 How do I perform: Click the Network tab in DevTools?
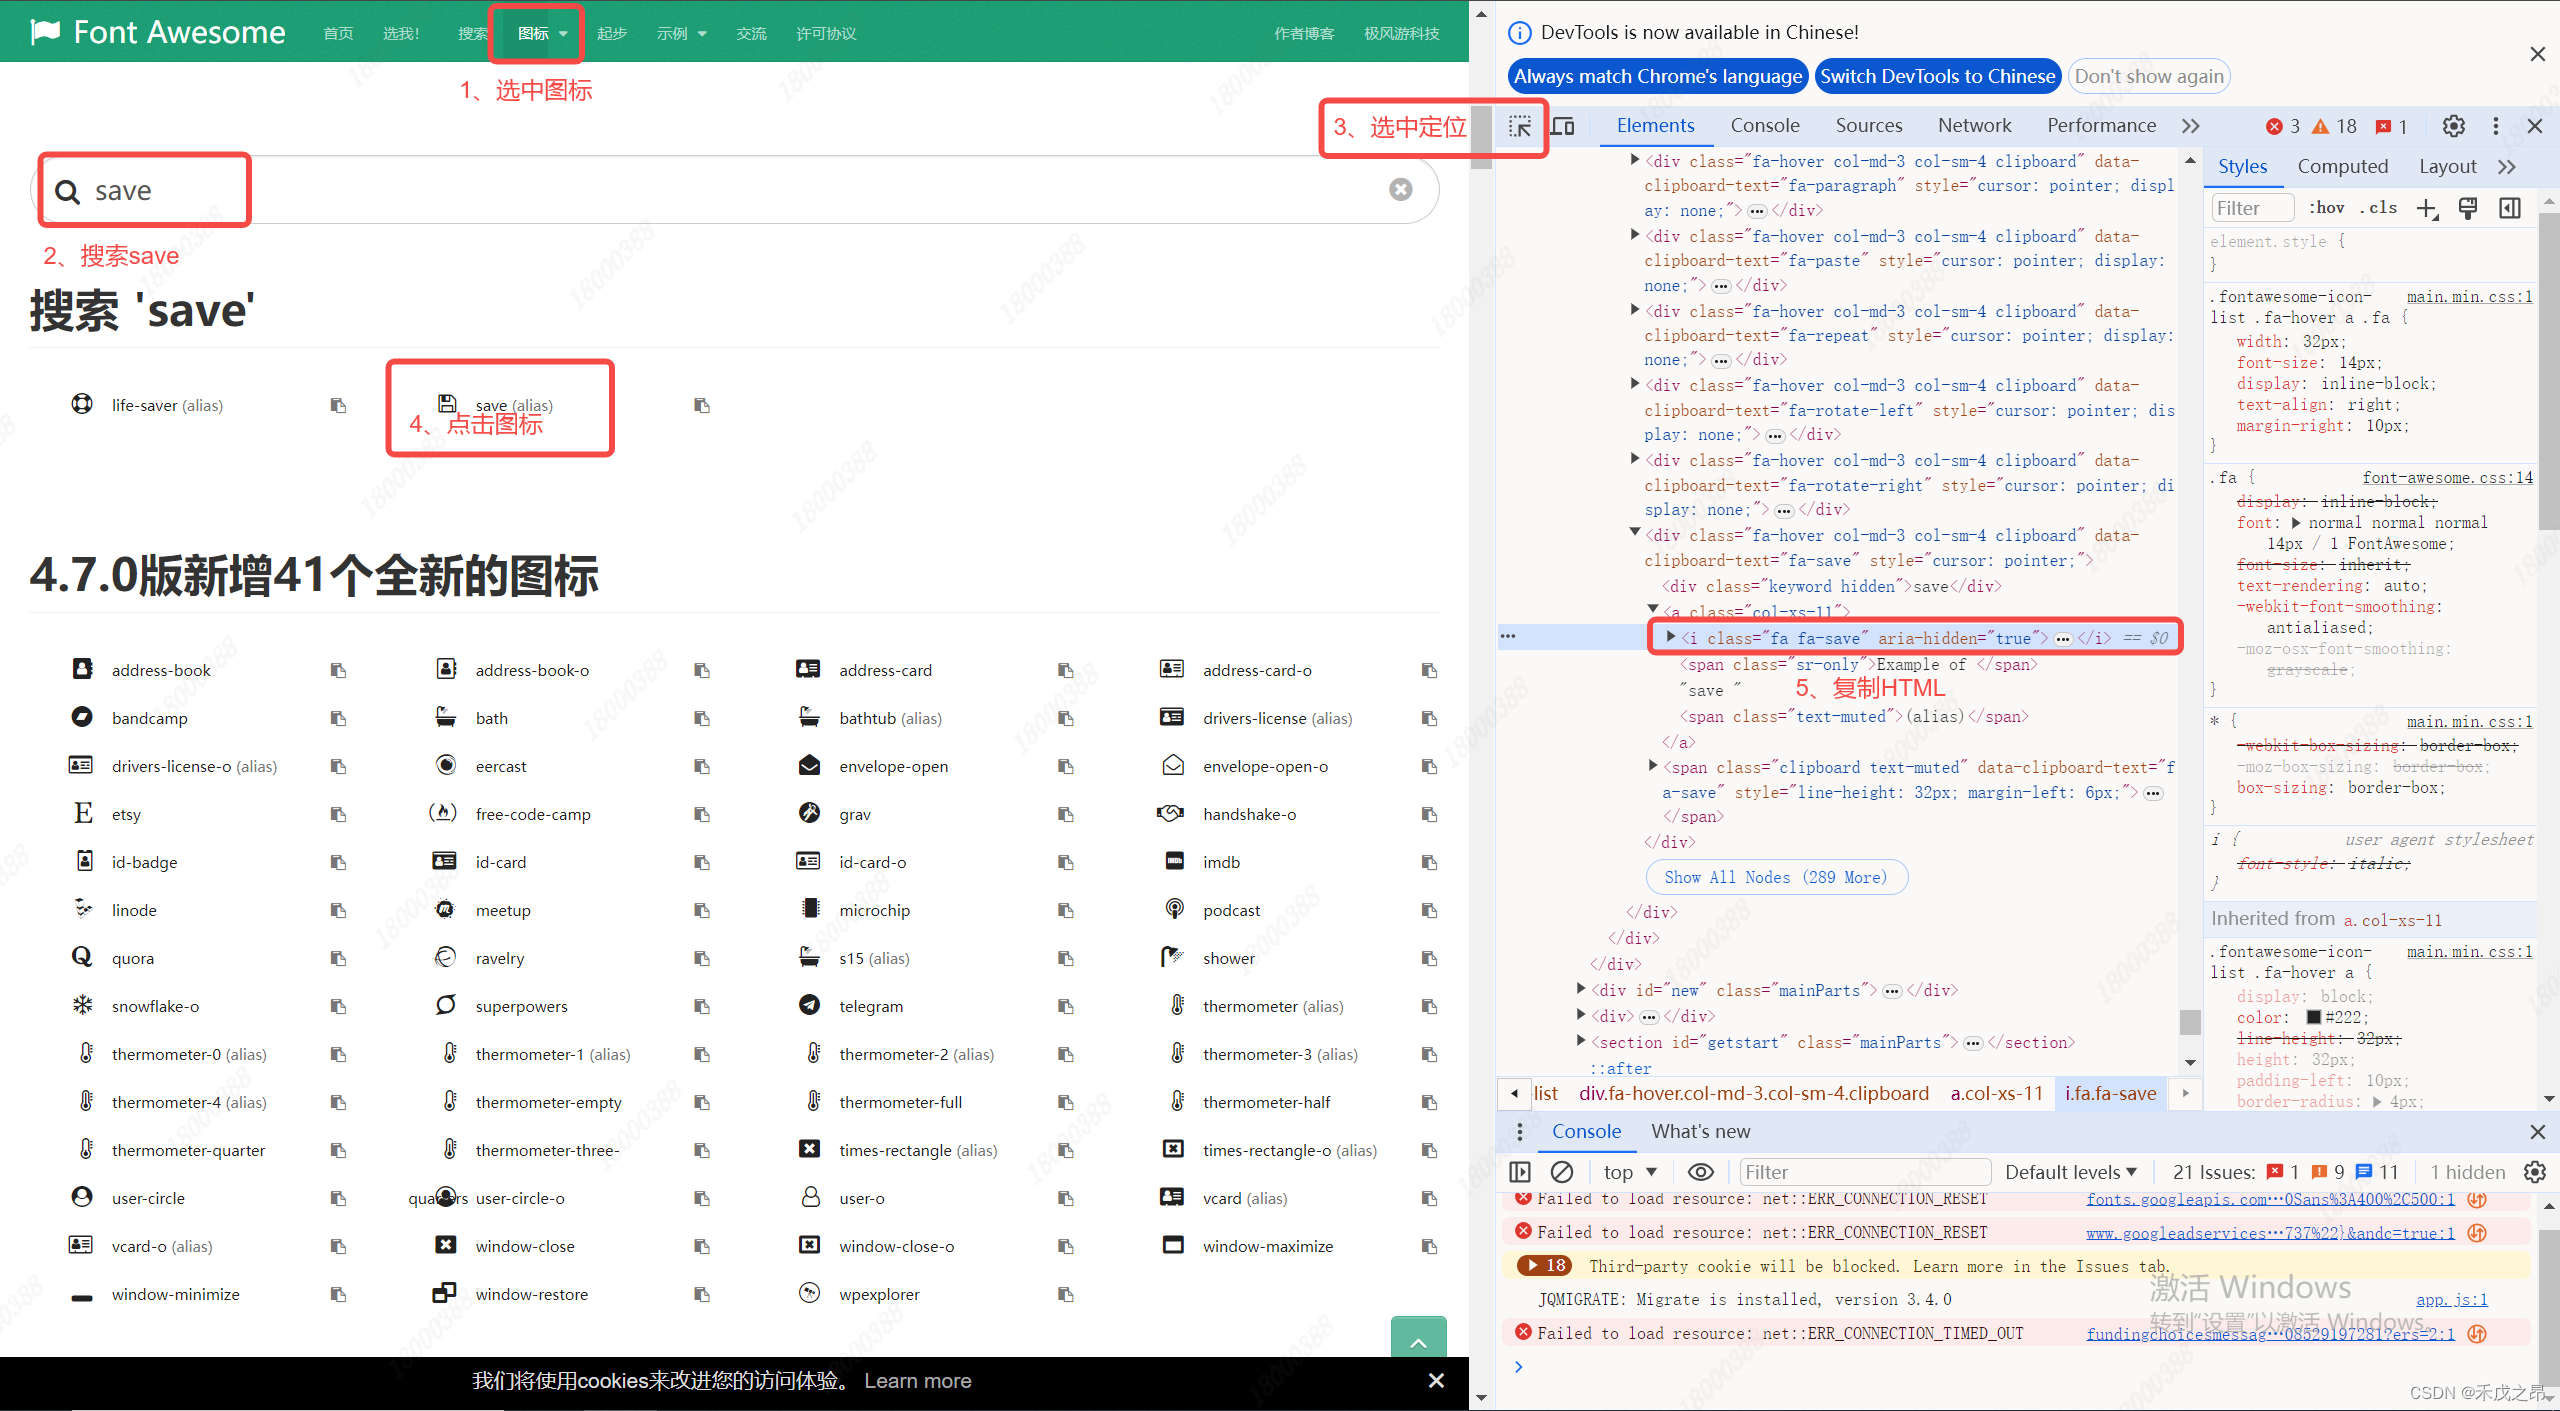[1973, 125]
